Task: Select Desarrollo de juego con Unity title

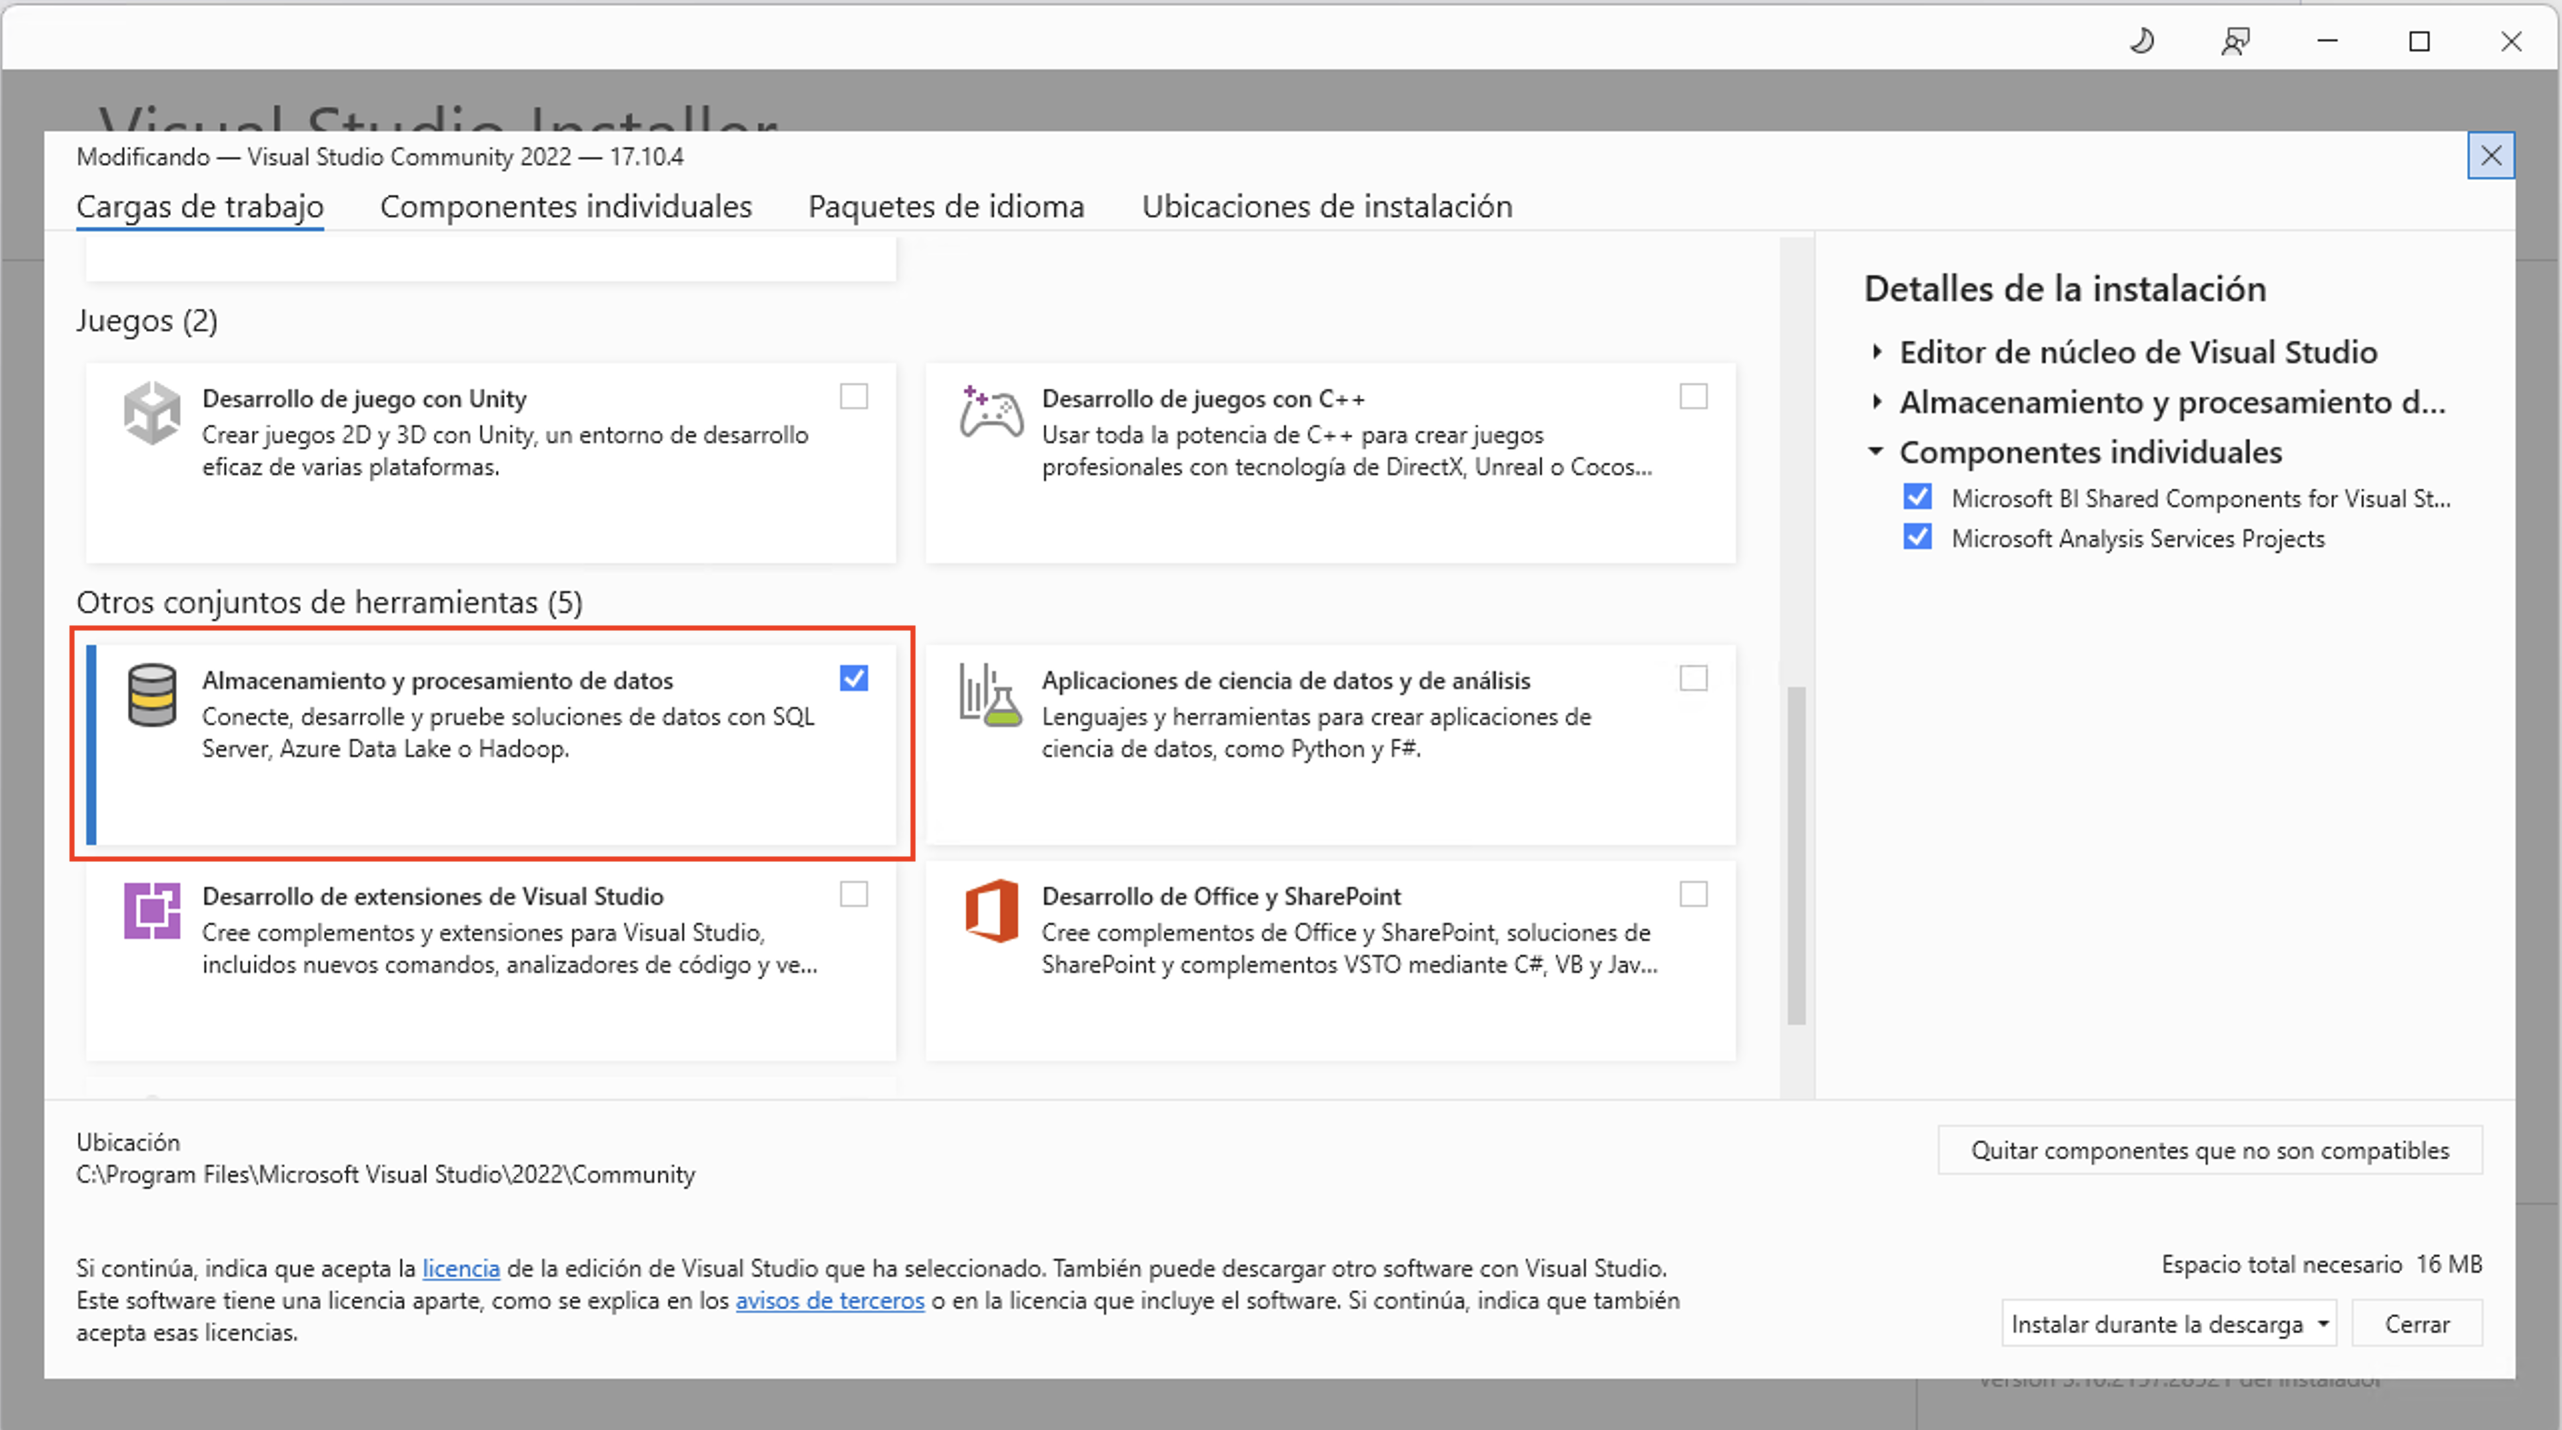Action: pyautogui.click(x=364, y=398)
